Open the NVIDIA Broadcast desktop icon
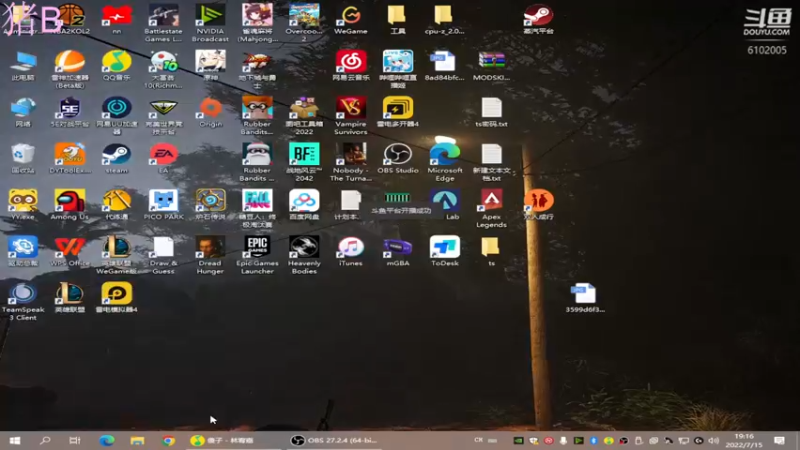 (210, 22)
